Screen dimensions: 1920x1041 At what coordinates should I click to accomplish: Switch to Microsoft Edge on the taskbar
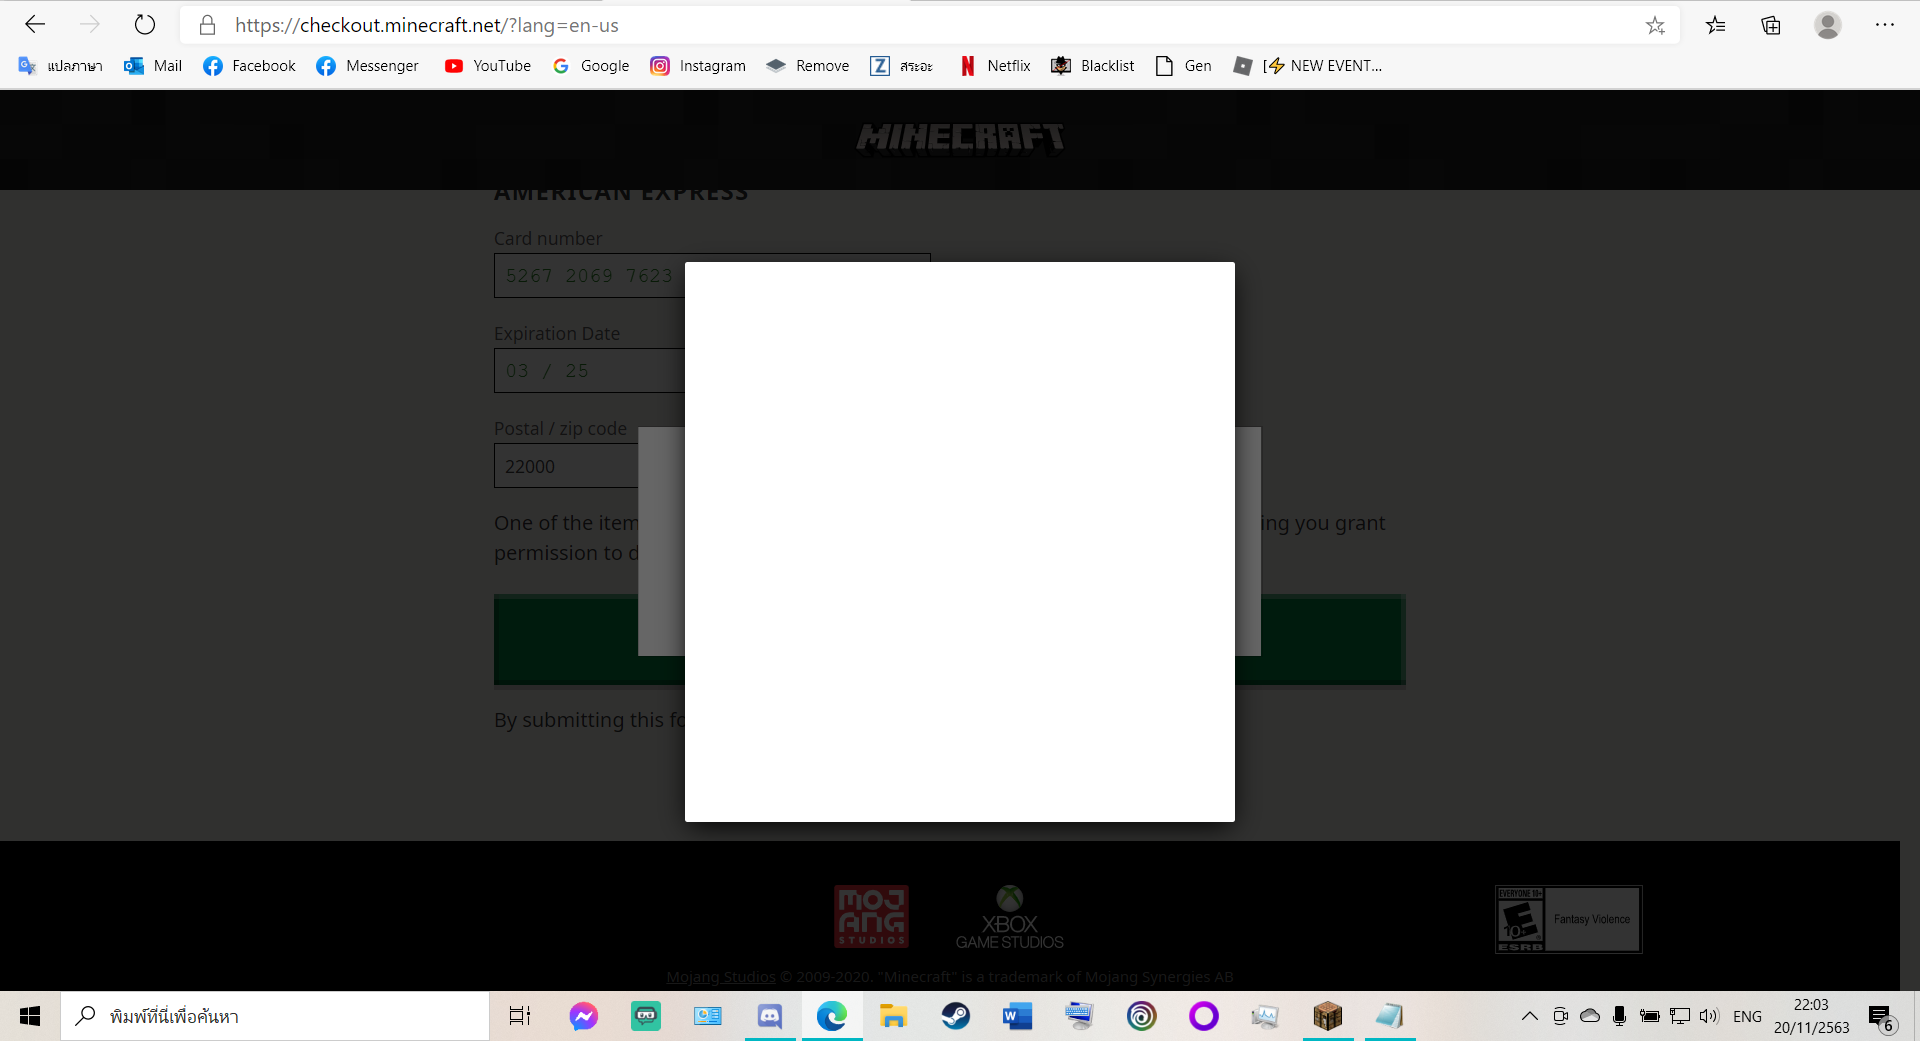pos(832,1016)
